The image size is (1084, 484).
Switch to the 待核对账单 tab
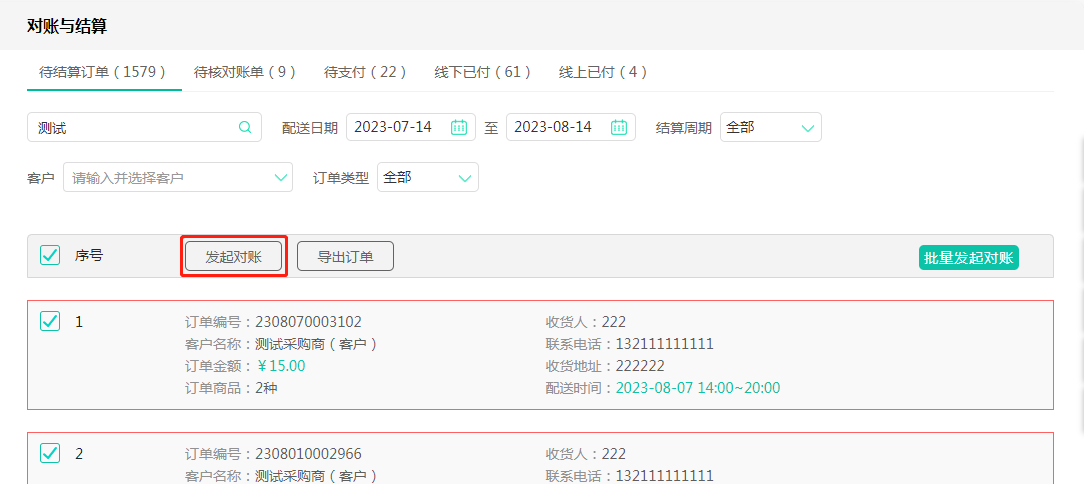coord(245,72)
